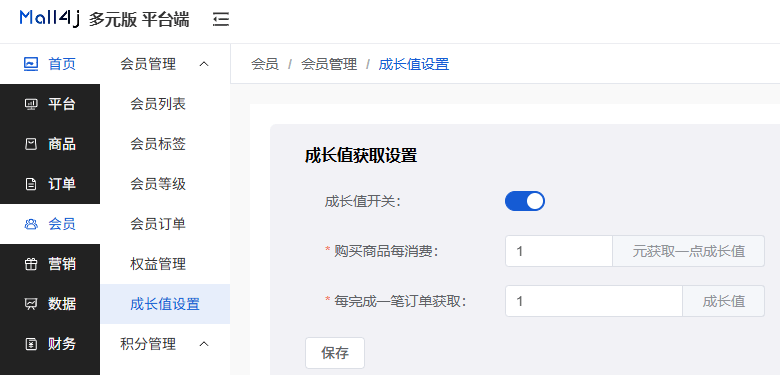Click 会员 in the breadcrumb
This screenshot has width=780, height=375.
click(265, 64)
